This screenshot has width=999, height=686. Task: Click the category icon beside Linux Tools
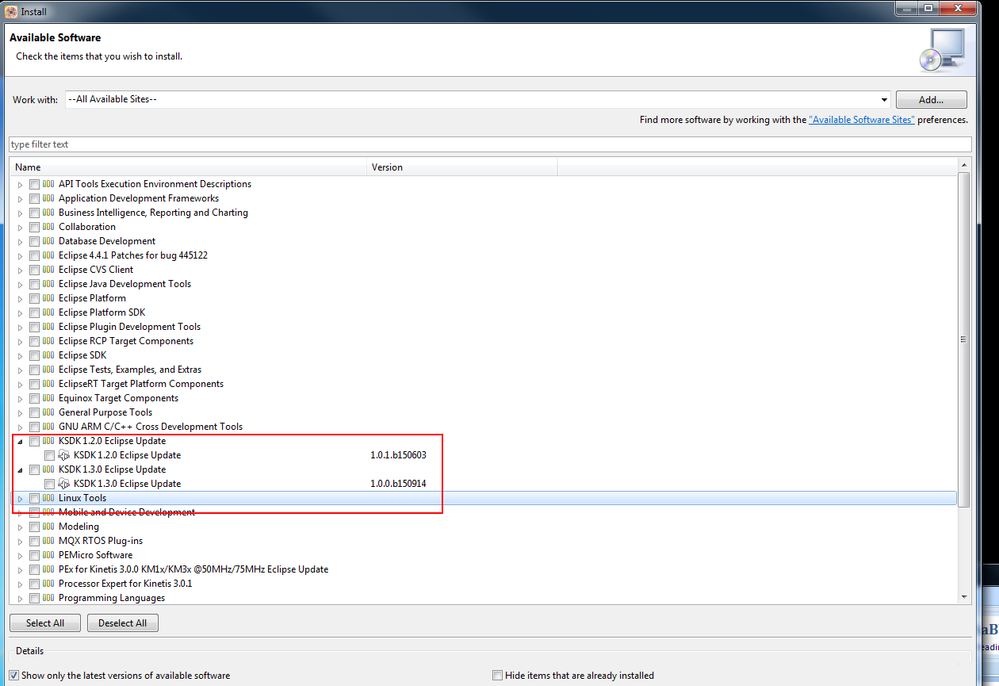tap(48, 497)
